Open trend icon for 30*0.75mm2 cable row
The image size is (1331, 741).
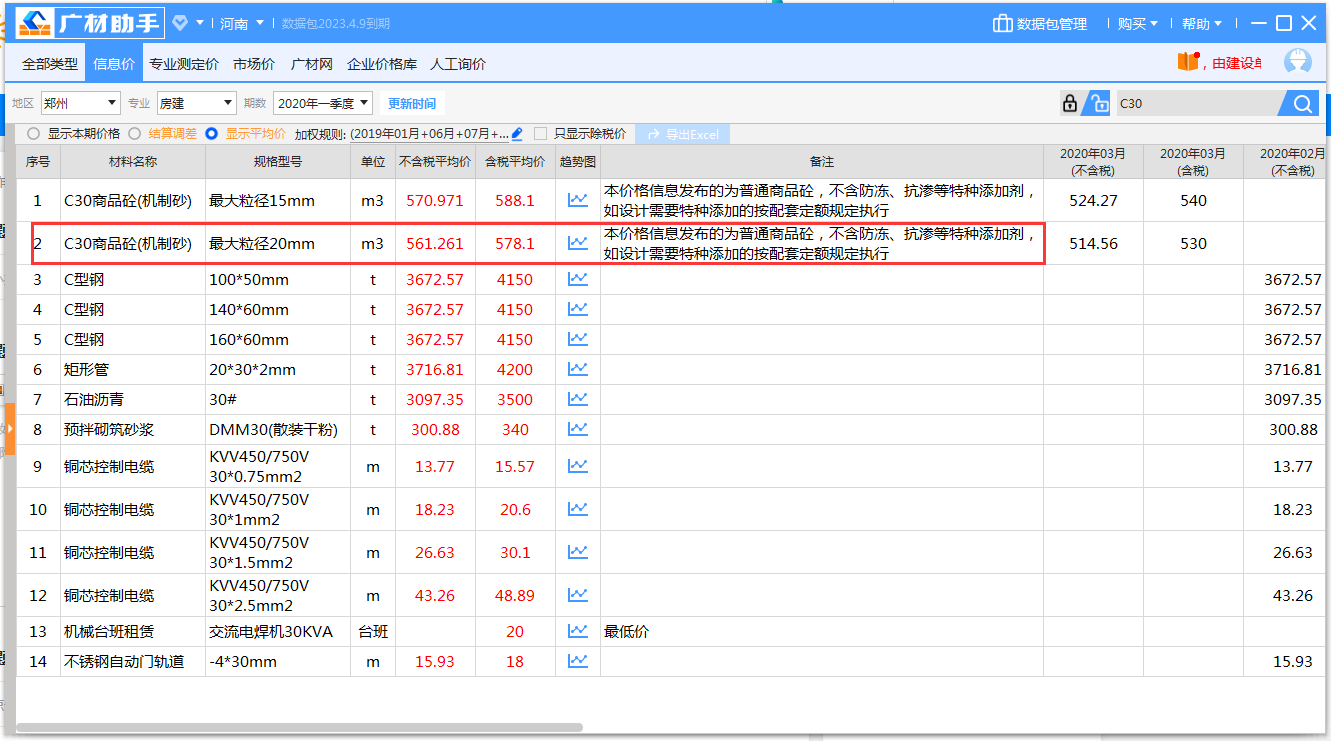click(578, 466)
